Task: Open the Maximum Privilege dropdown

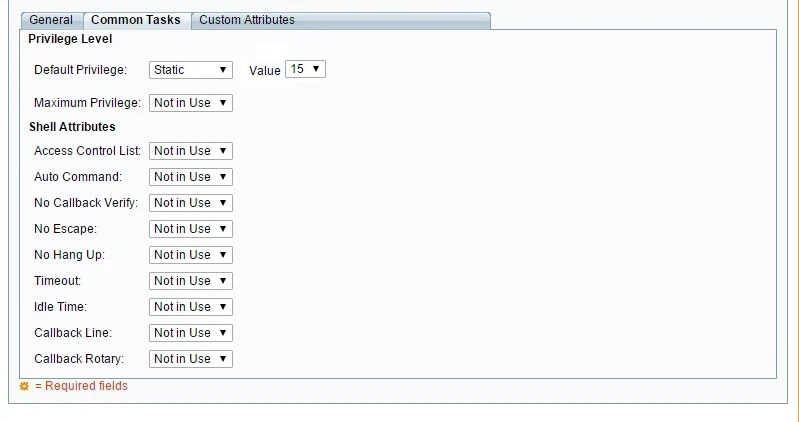Action: pyautogui.click(x=191, y=103)
